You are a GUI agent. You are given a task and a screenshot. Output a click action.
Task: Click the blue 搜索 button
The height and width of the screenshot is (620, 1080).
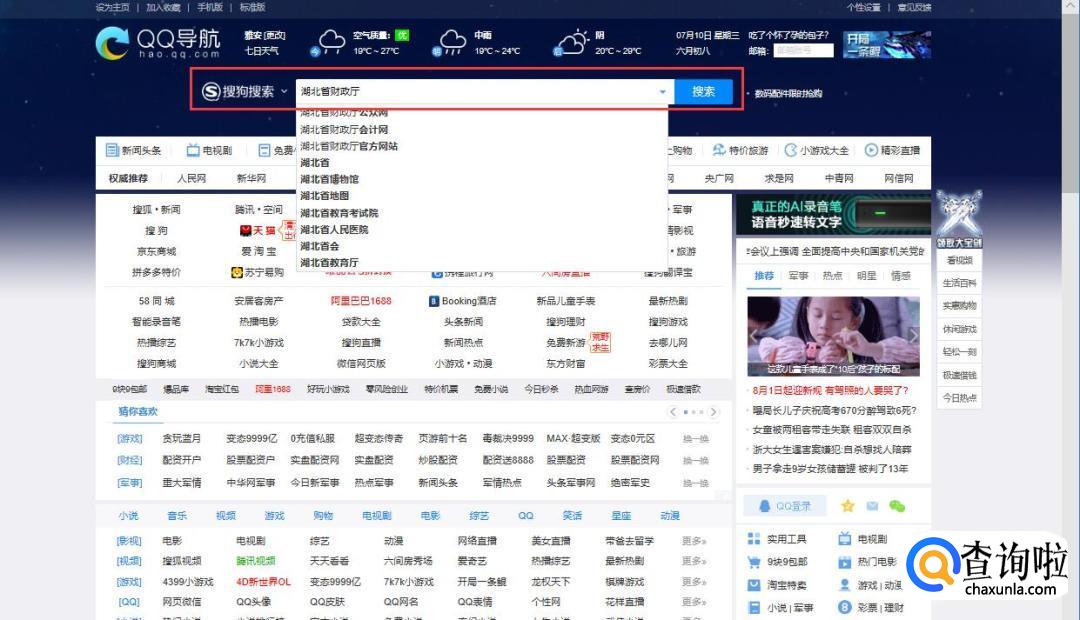(x=703, y=91)
